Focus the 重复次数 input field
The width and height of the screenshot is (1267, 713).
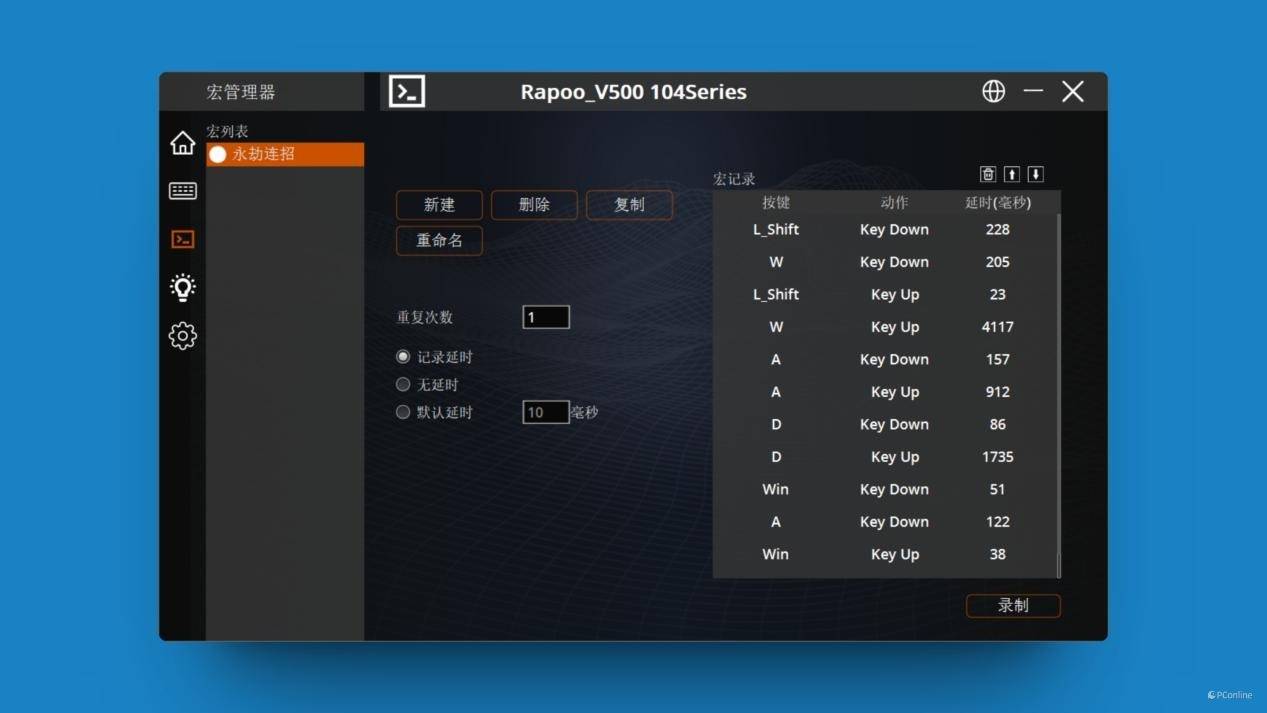coord(546,317)
